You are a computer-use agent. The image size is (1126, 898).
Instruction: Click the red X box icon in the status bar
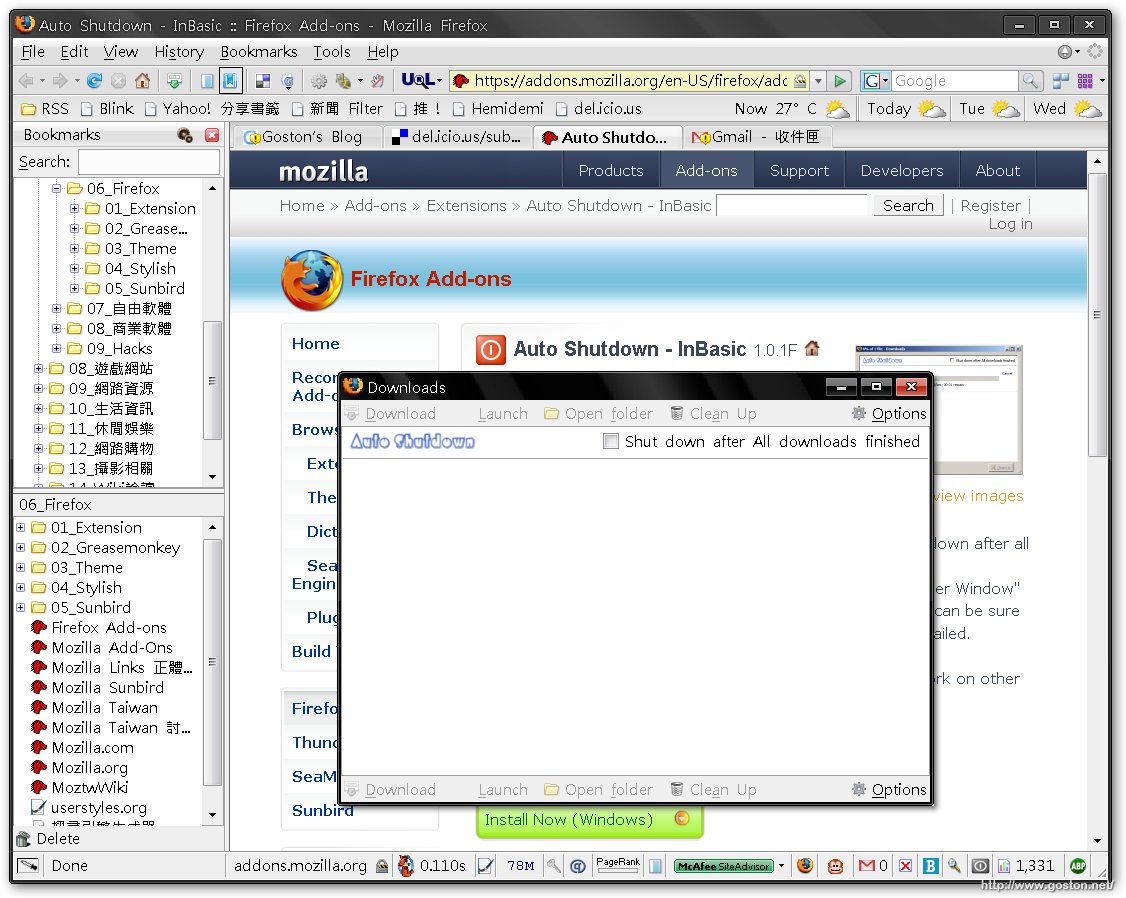click(906, 866)
